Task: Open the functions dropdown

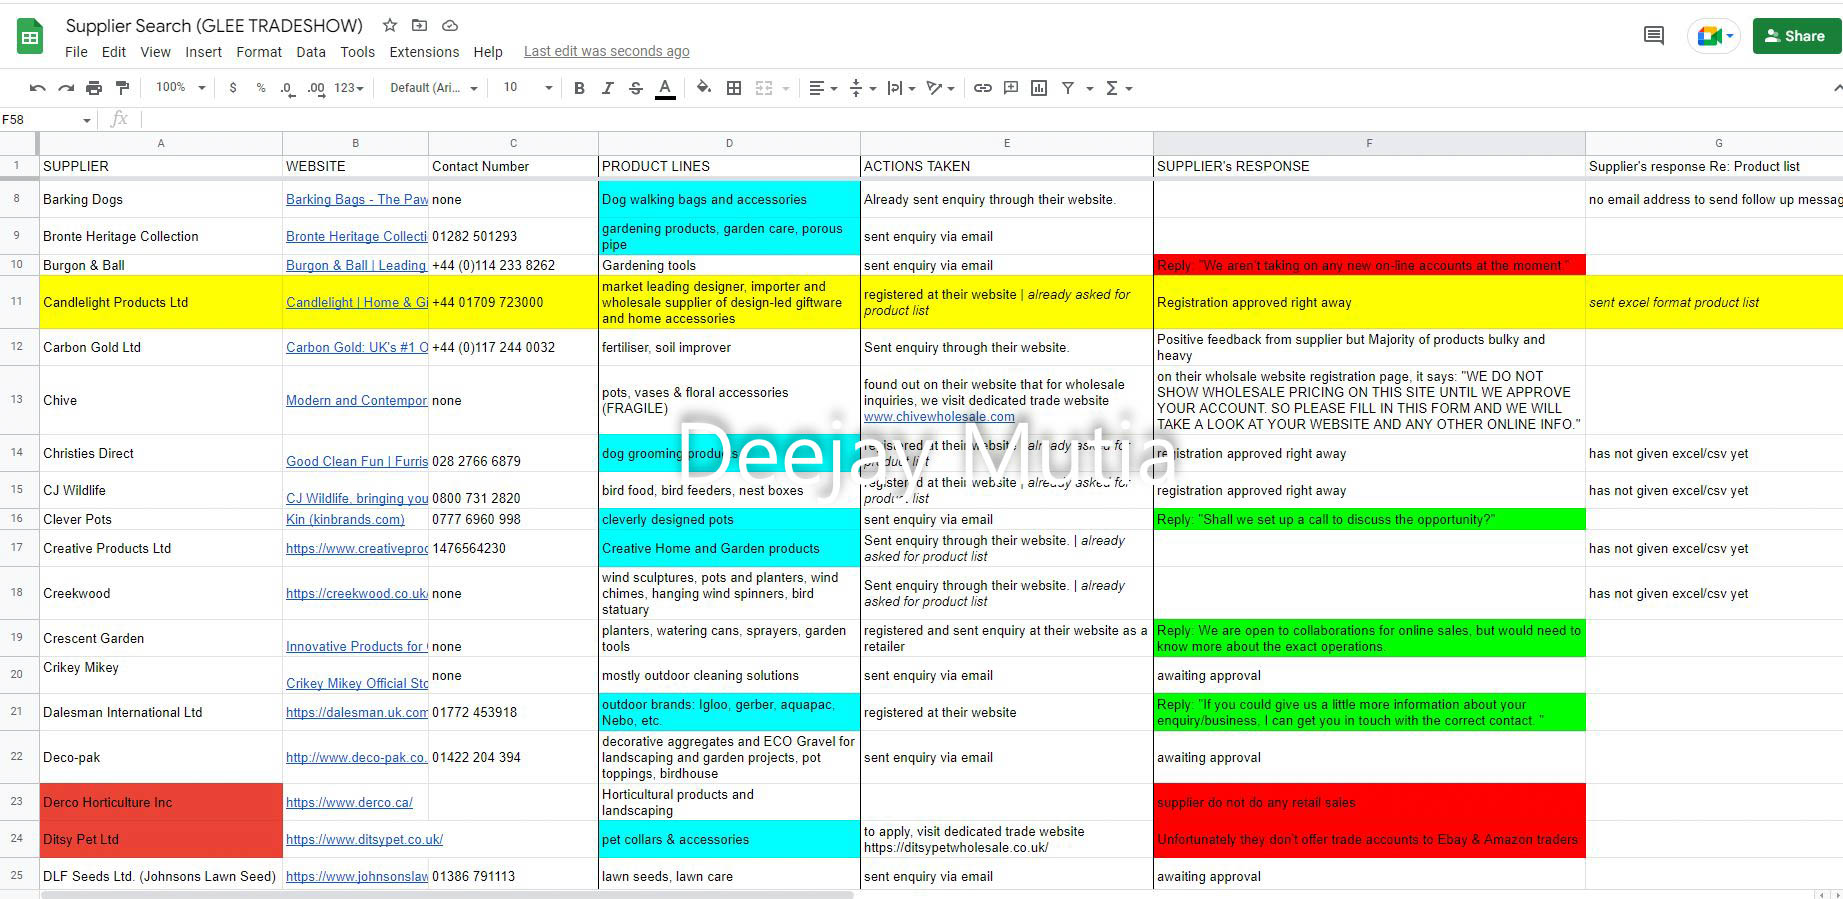Action: [x=1118, y=88]
